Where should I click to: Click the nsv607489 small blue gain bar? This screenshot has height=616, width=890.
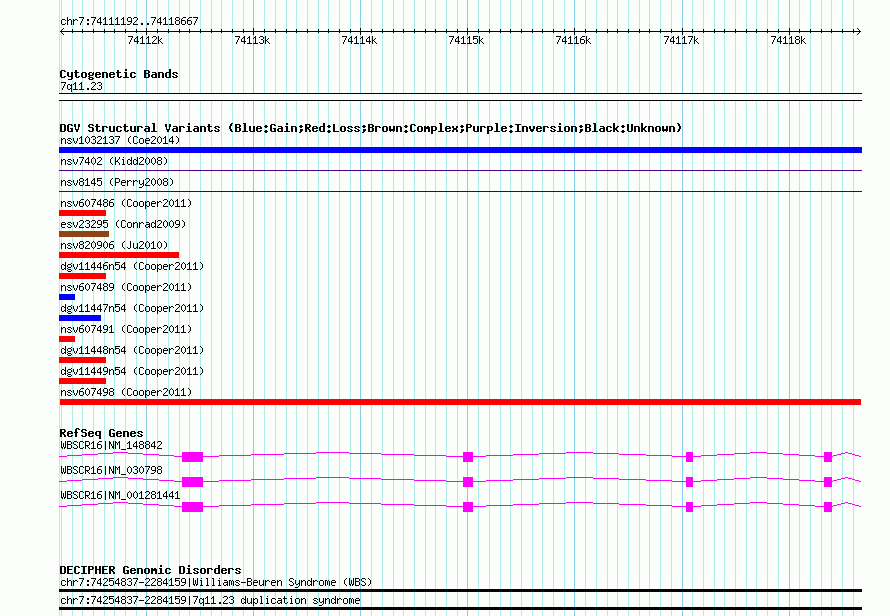pyautogui.click(x=67, y=297)
